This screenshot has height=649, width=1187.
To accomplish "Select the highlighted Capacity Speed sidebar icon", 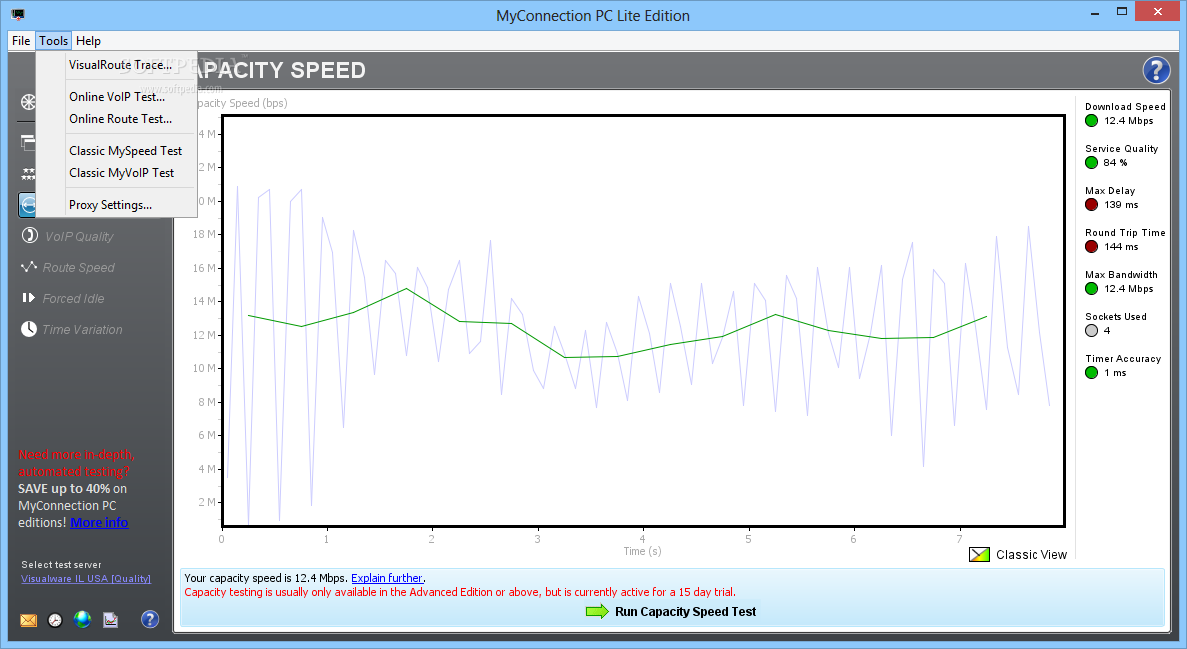I will pos(27,204).
